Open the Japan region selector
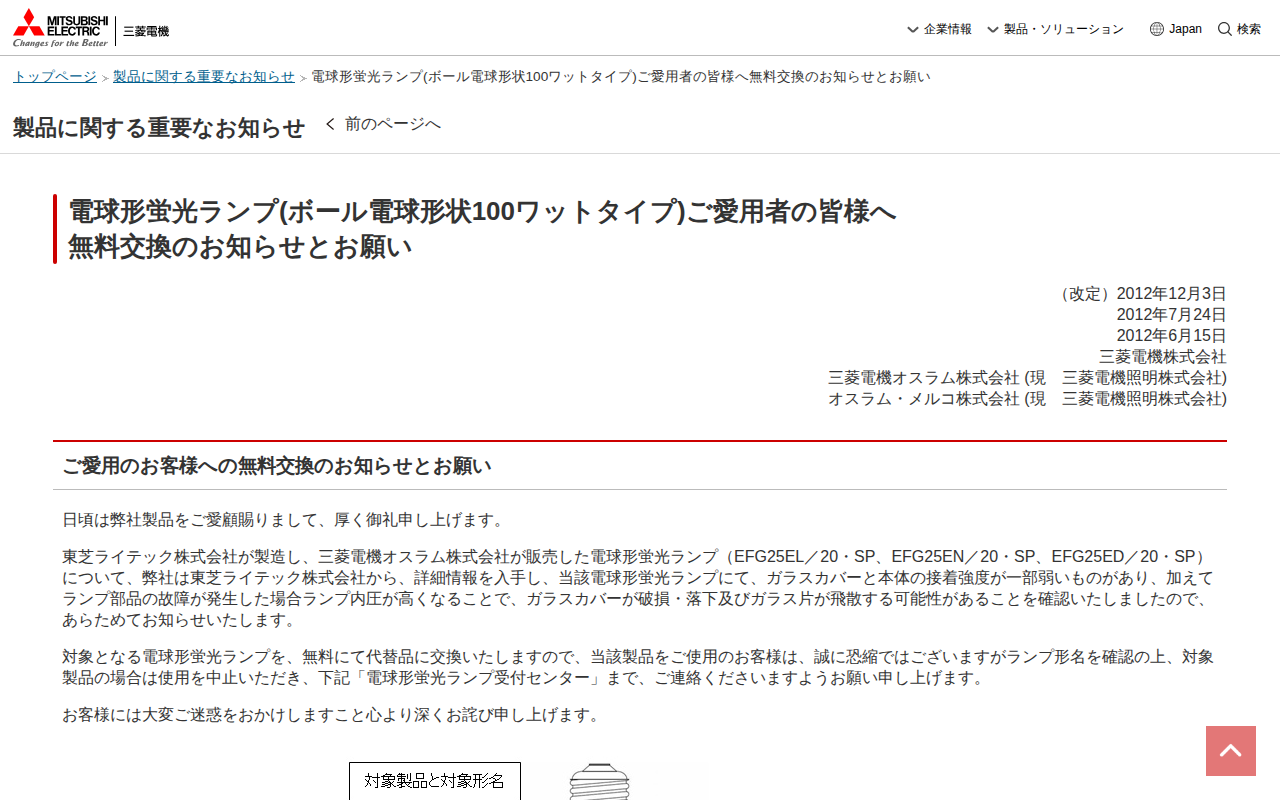The height and width of the screenshot is (800, 1280). pos(1176,29)
